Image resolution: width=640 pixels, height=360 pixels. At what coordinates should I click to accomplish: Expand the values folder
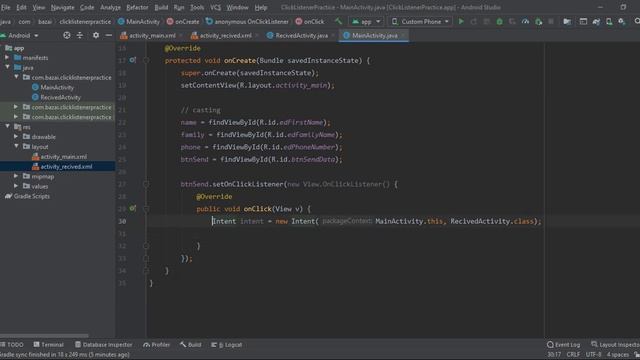(16, 186)
